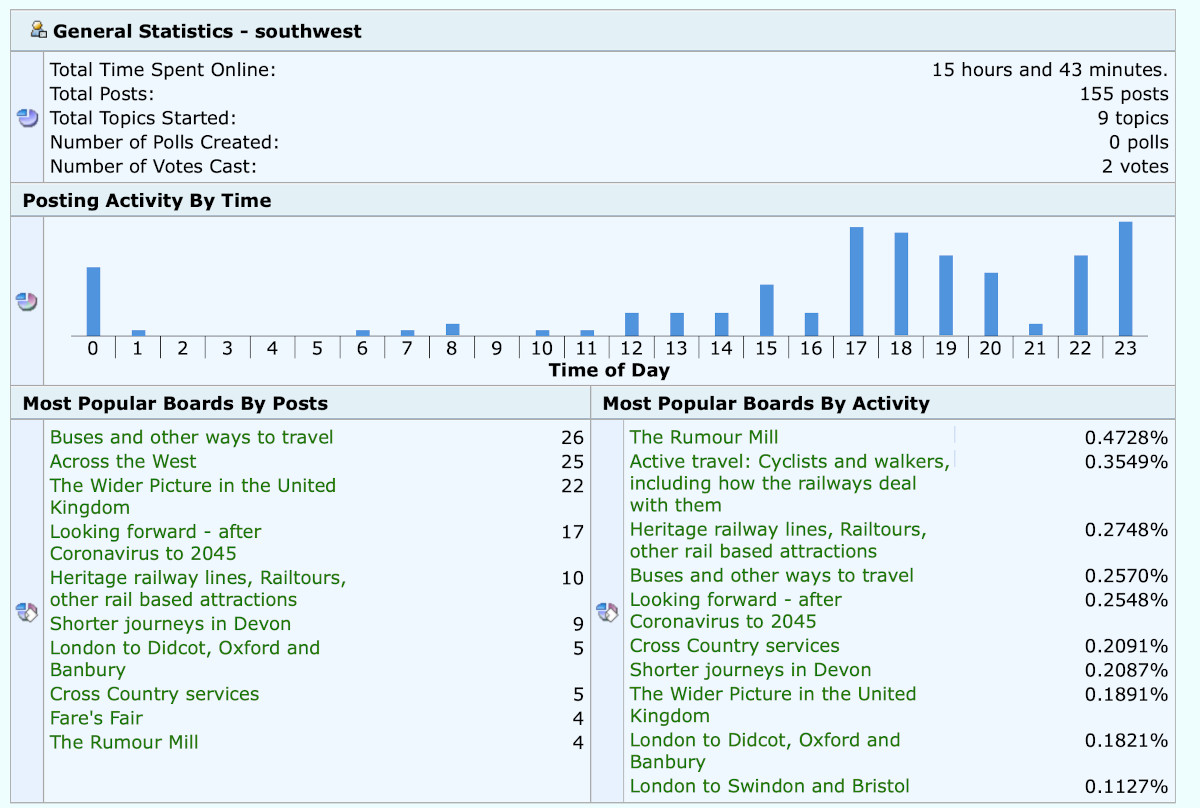Click the chart bar for hour 17
The width and height of the screenshot is (1200, 808).
click(856, 282)
